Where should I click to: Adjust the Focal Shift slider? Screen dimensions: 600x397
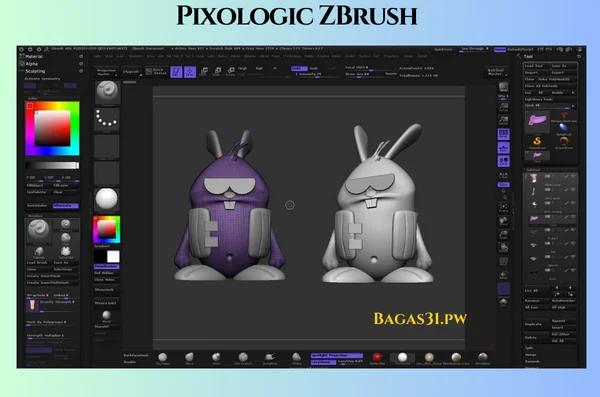click(364, 68)
